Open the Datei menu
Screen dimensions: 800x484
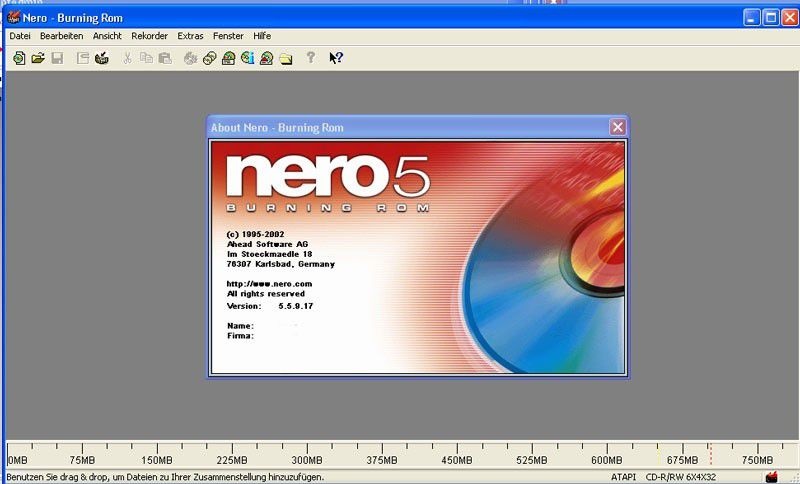pyautogui.click(x=20, y=36)
